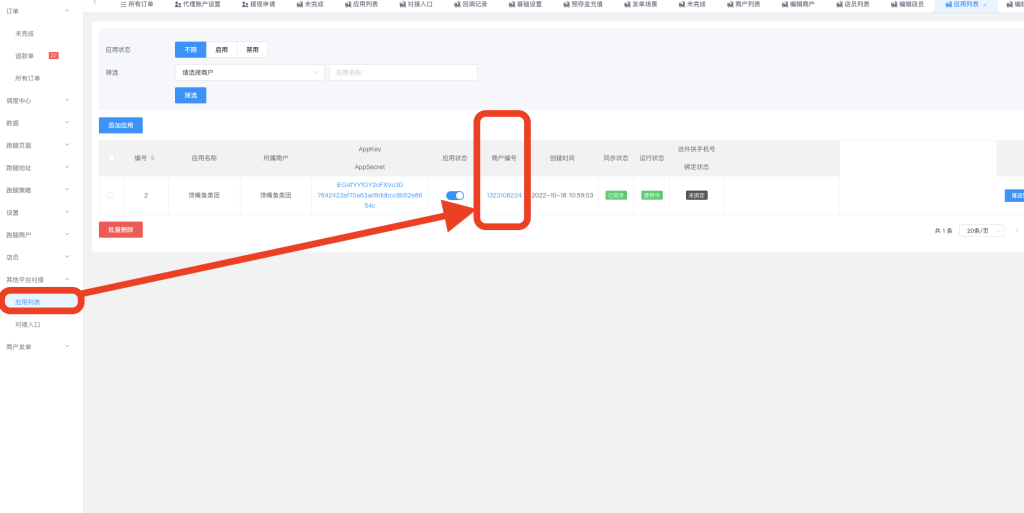The width and height of the screenshot is (1024, 513).
Task: Select the 启用 status filter
Action: (x=221, y=49)
